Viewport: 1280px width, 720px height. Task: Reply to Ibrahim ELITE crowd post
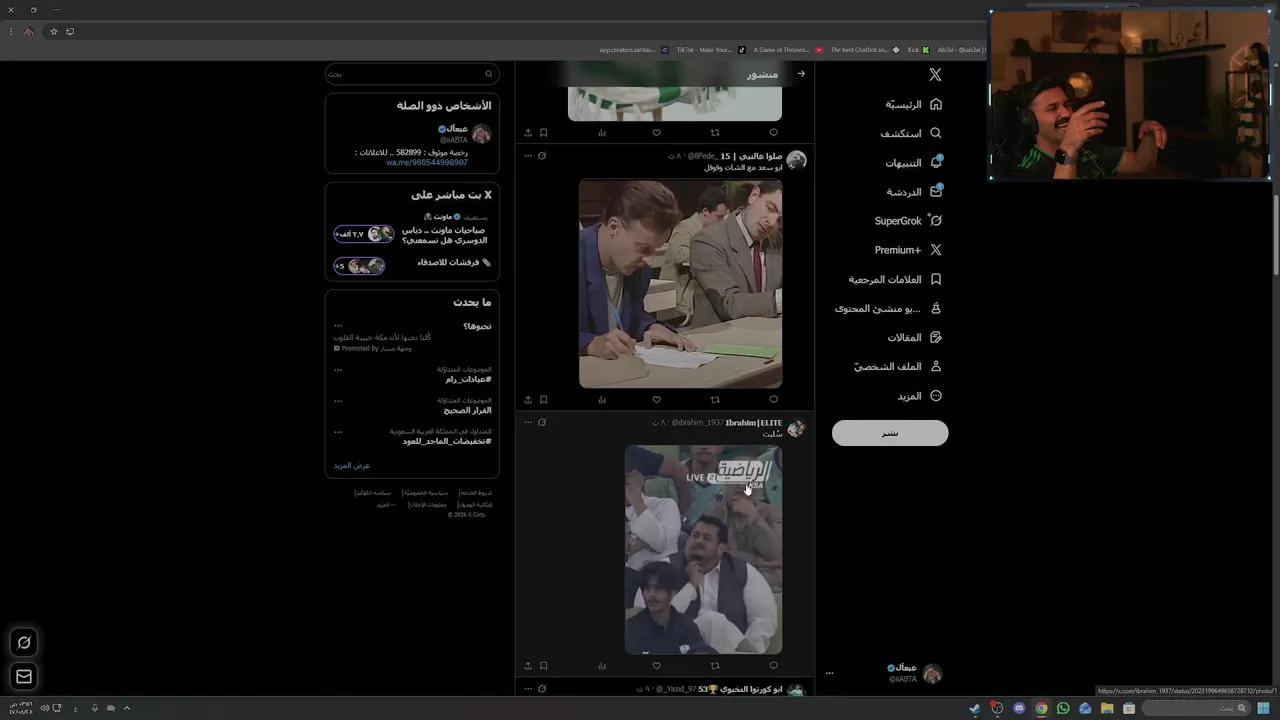(773, 665)
